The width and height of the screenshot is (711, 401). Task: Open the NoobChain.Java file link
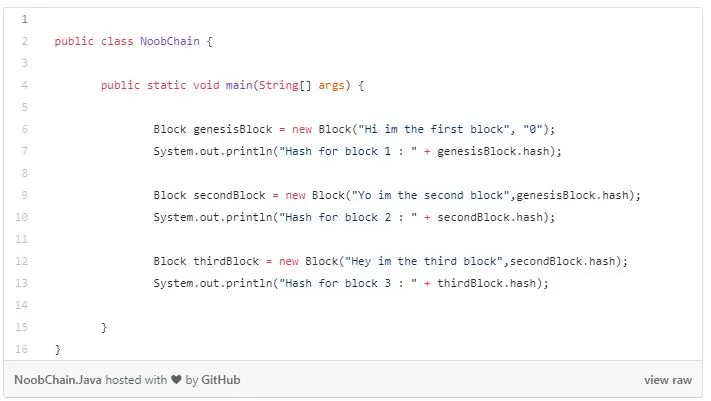[x=58, y=380]
